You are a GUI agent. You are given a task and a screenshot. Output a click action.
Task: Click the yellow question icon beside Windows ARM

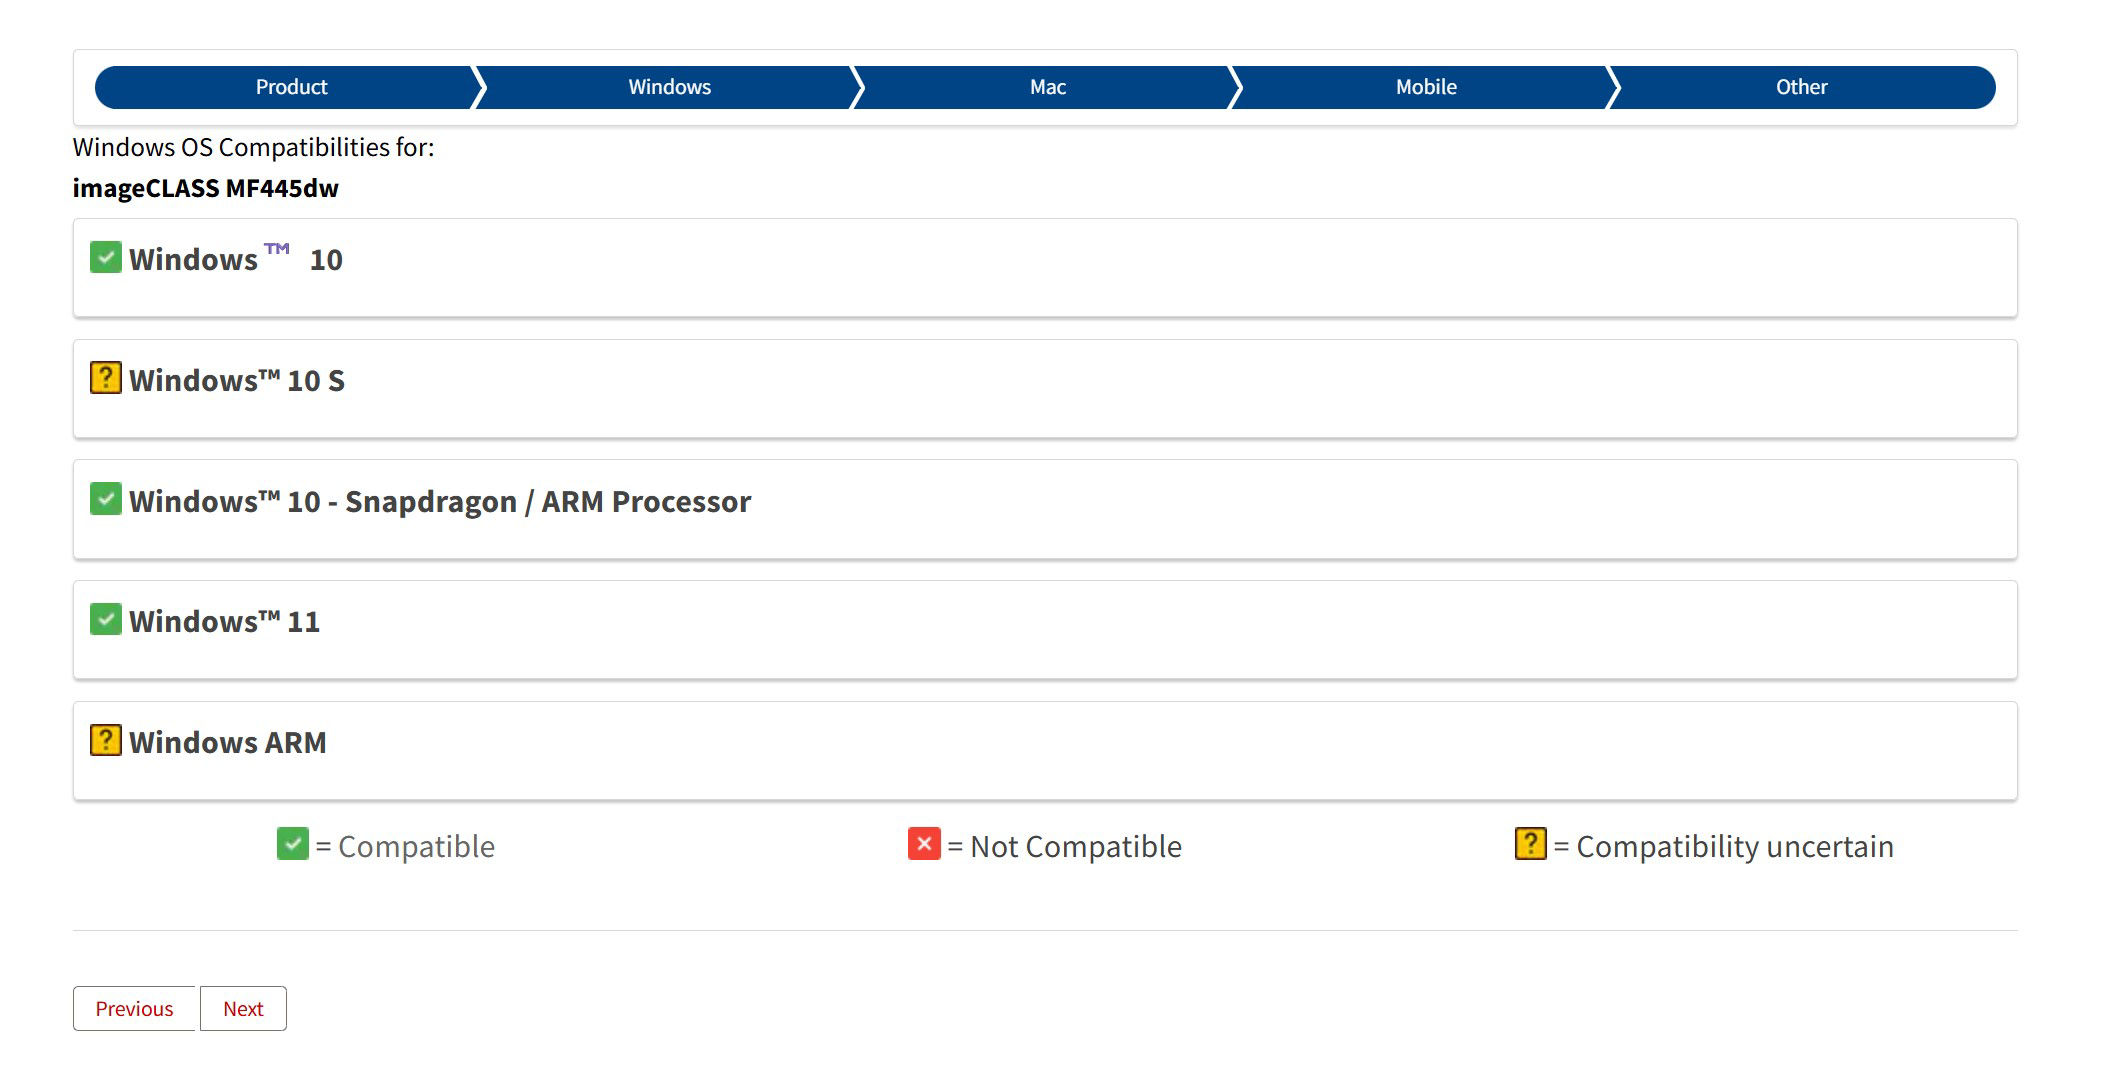point(106,740)
